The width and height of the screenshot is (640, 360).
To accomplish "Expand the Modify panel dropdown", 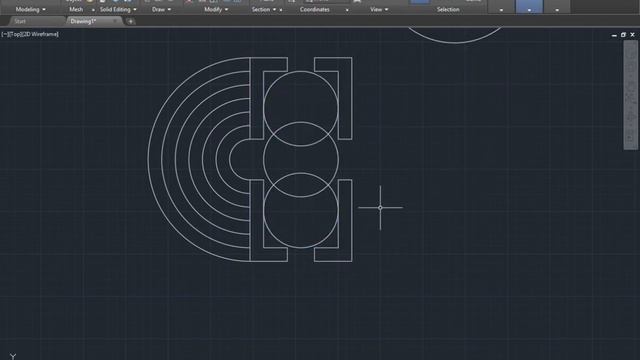I will [x=216, y=9].
